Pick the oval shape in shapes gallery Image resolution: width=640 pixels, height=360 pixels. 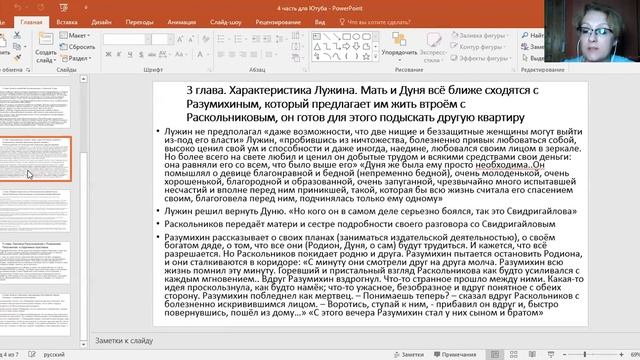356,37
